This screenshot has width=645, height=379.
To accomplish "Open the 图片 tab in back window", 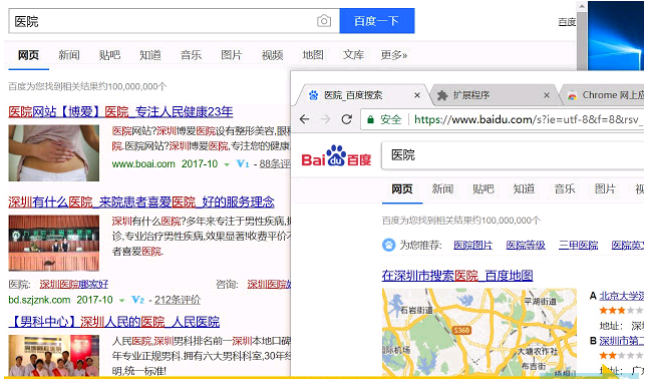I will click(231, 55).
